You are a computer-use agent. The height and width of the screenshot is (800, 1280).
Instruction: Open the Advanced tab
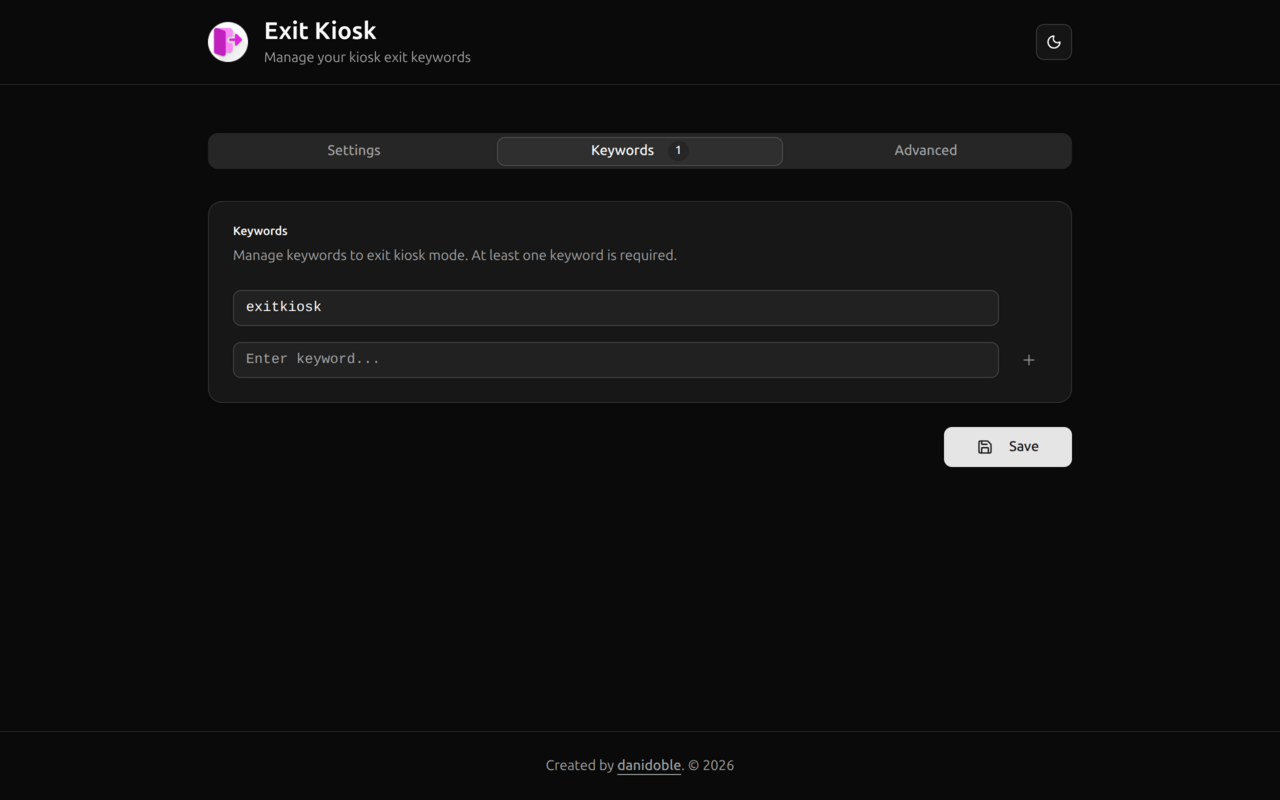pos(925,151)
